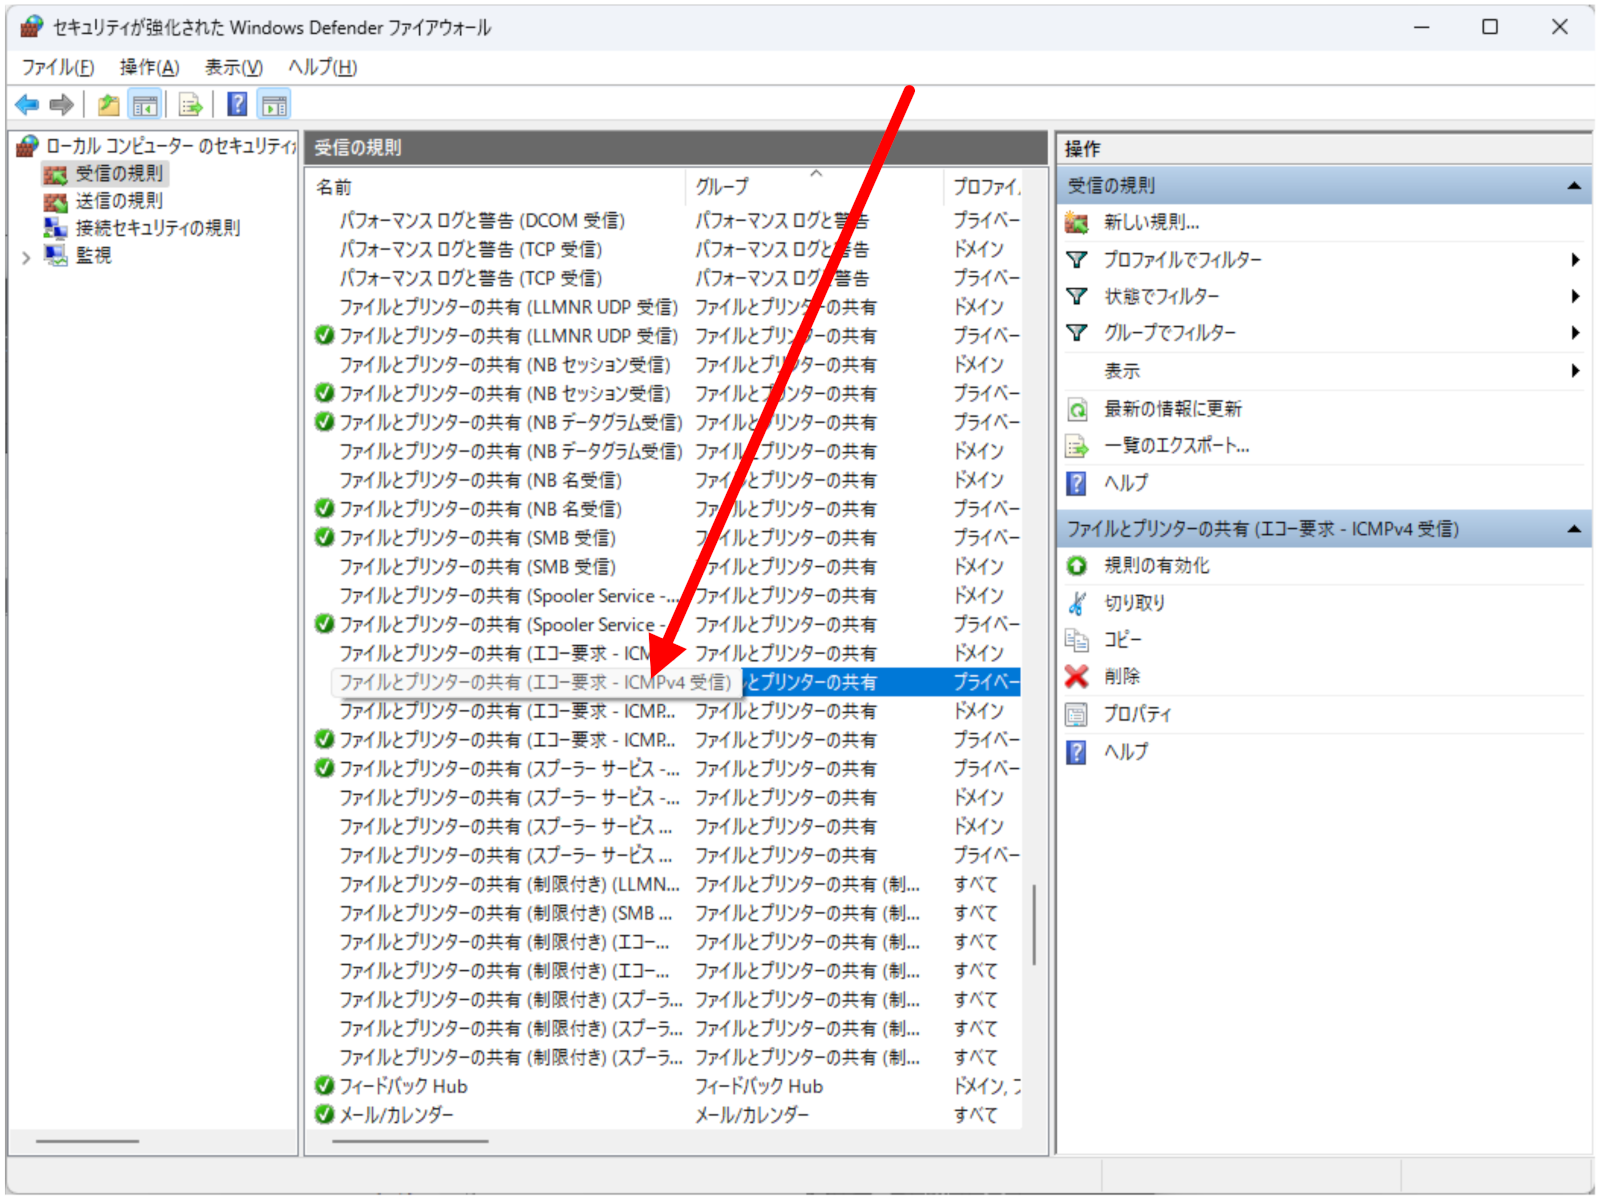Select 送信の規則 in the left tree
Viewport: 1600px width, 1200px height.
point(118,201)
